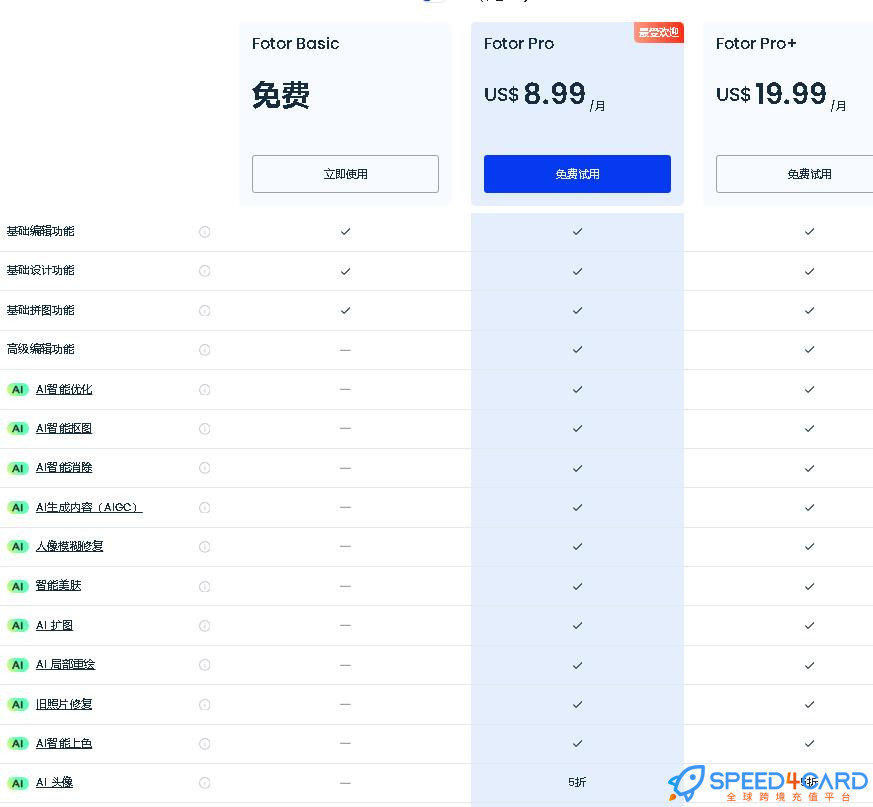Image resolution: width=873 pixels, height=807 pixels.
Task: Click the US$ 8.99 price
Action: pyautogui.click(x=545, y=95)
